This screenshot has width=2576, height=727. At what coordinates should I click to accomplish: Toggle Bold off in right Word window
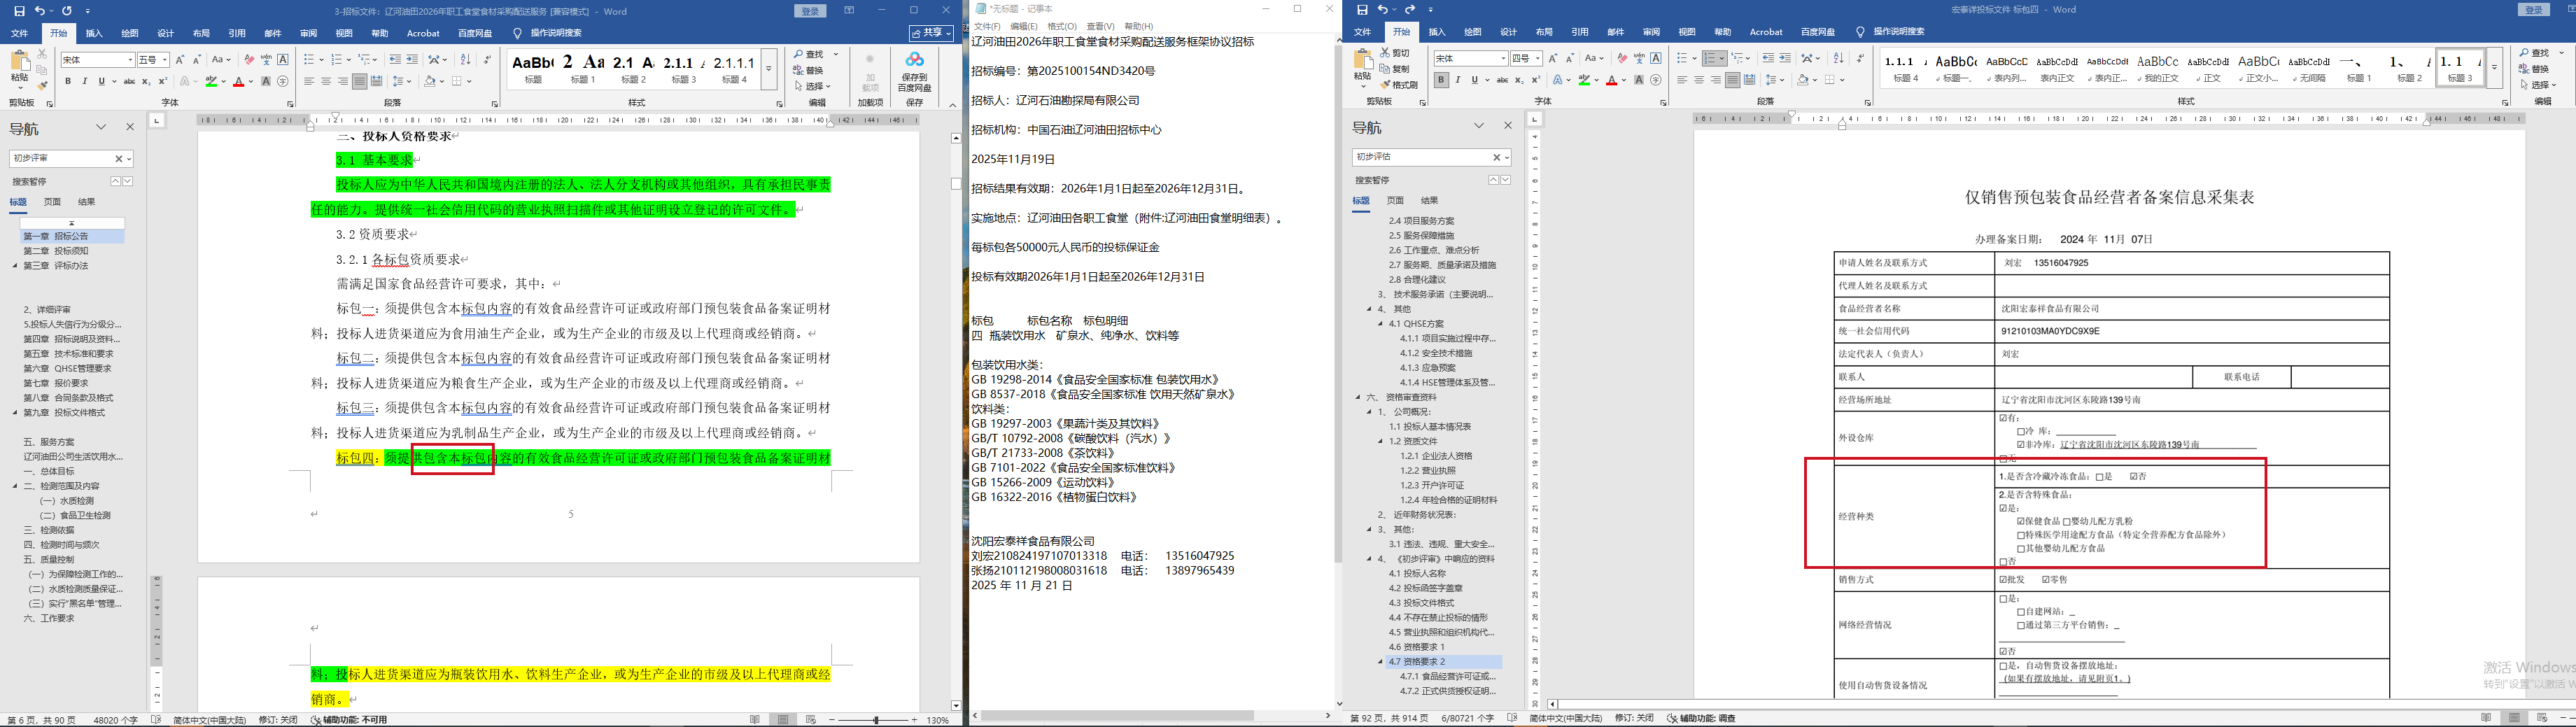click(x=1441, y=80)
